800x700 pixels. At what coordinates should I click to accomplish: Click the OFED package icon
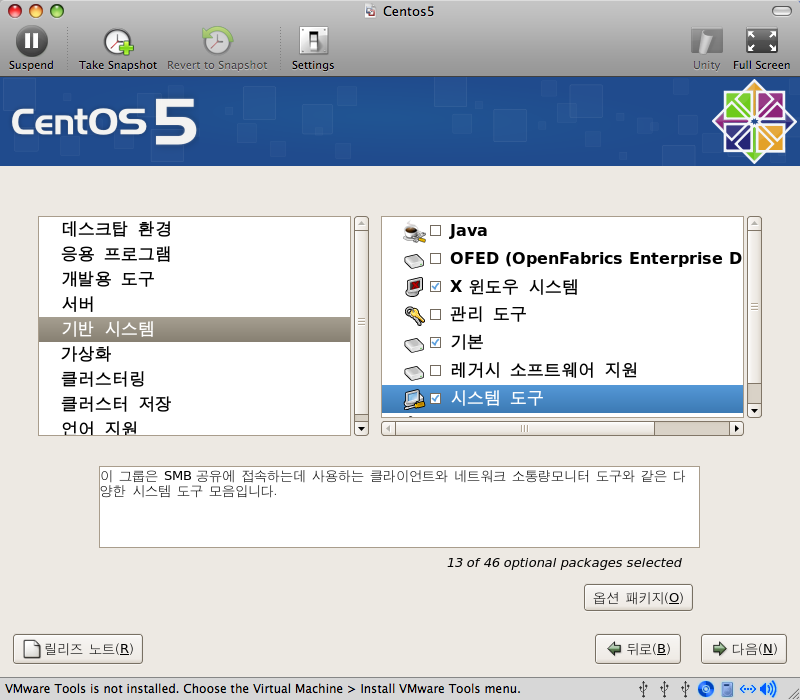(x=414, y=261)
